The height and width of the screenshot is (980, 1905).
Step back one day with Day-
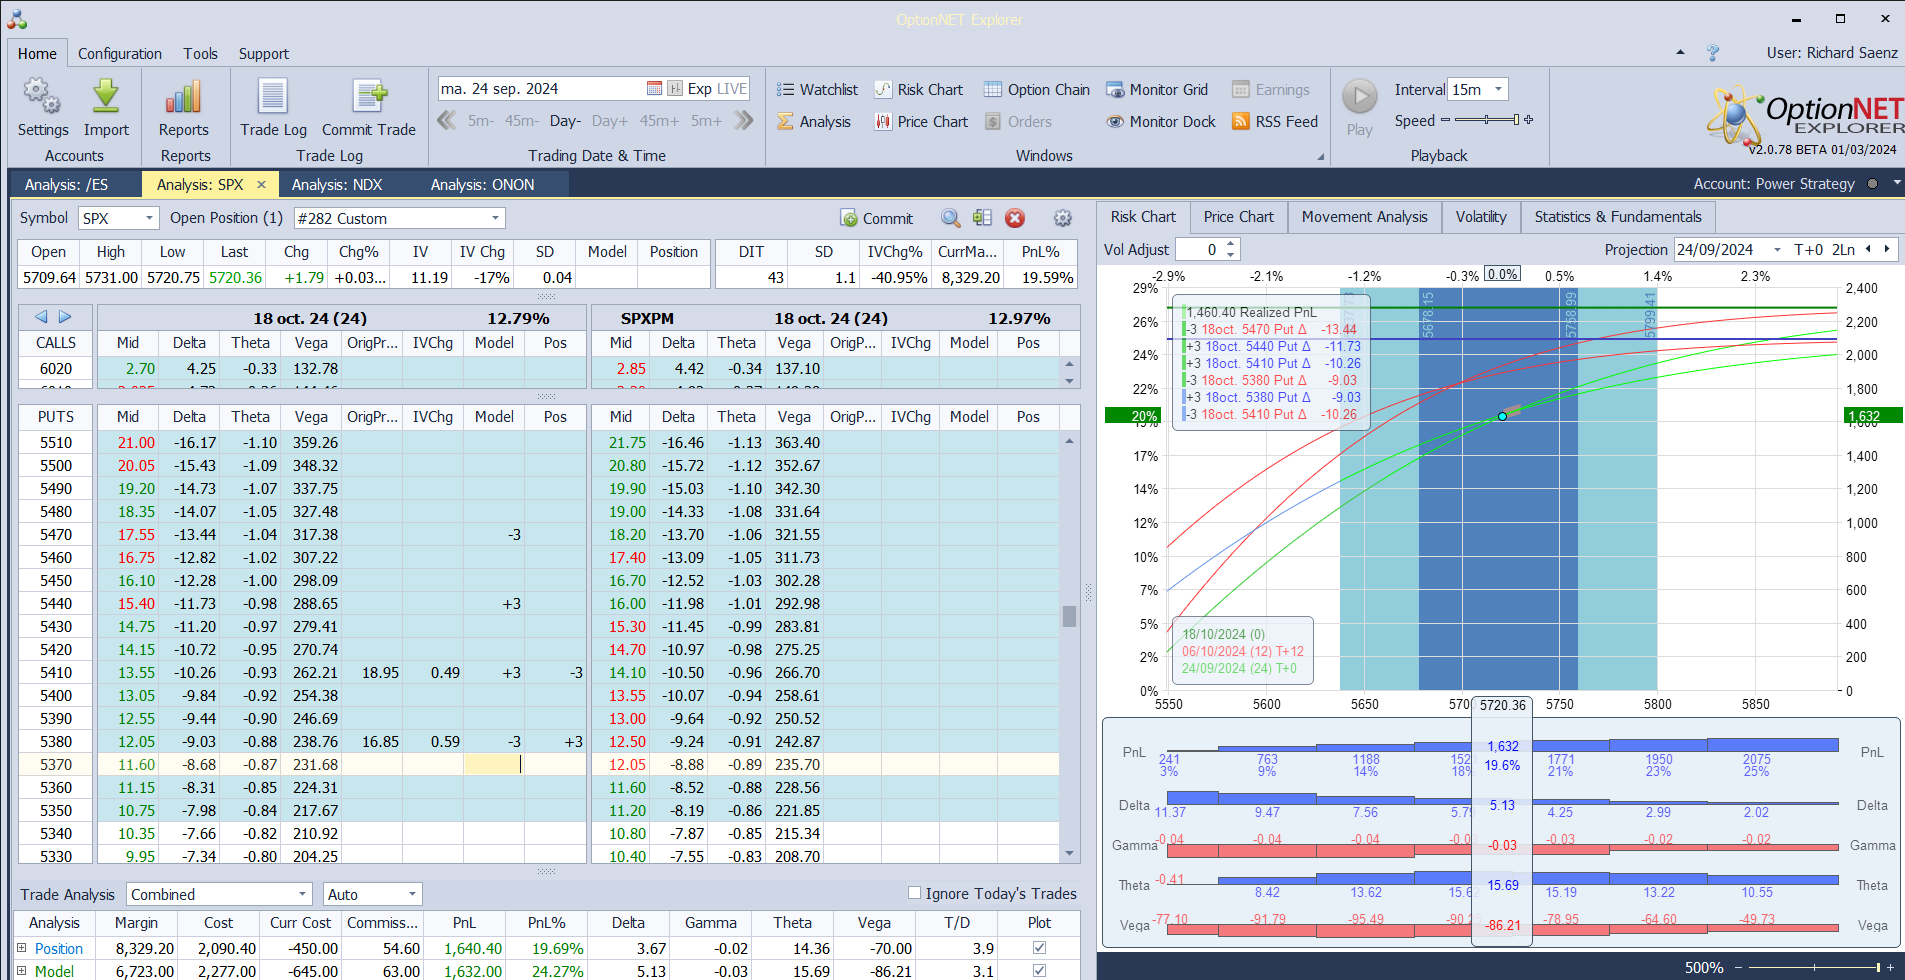[565, 120]
